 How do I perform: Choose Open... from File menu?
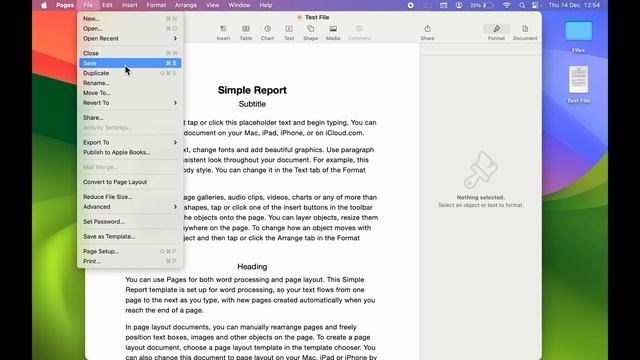tap(130, 29)
